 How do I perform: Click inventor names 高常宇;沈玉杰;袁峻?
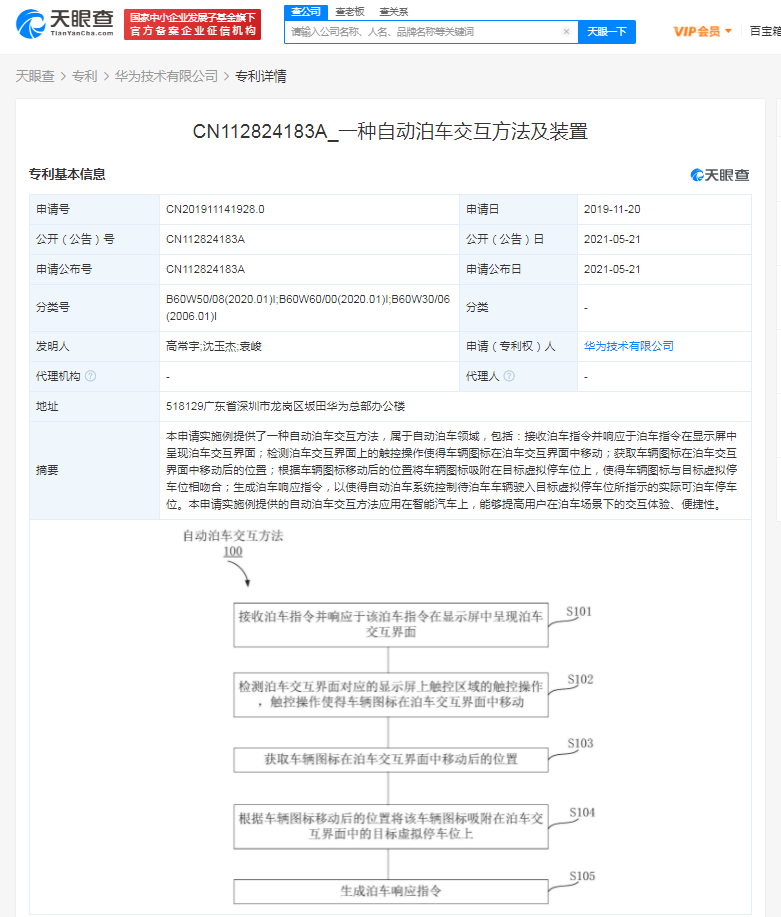click(x=214, y=346)
